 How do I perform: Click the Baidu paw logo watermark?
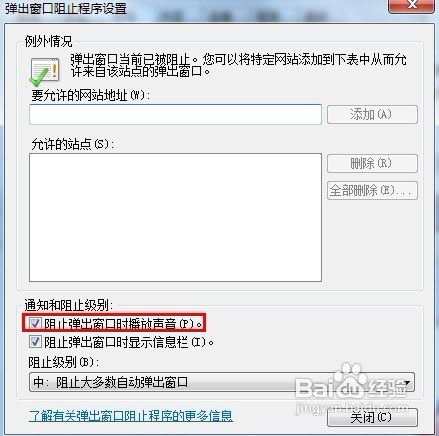coord(350,383)
